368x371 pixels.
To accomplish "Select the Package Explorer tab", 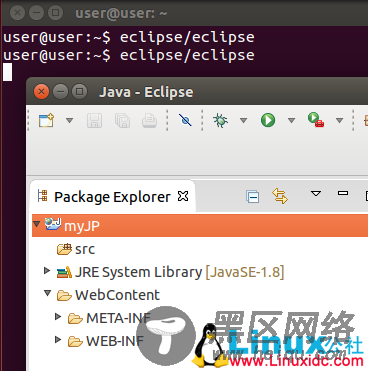I will pos(113,197).
